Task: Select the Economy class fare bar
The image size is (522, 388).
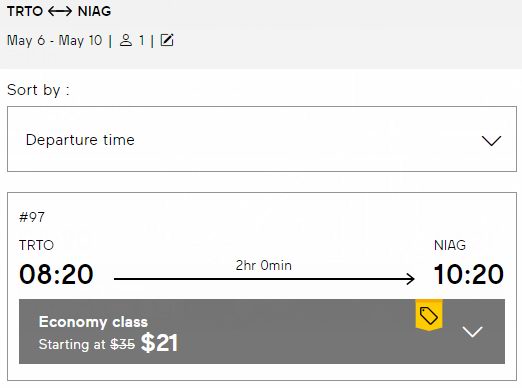Action: 262,331
